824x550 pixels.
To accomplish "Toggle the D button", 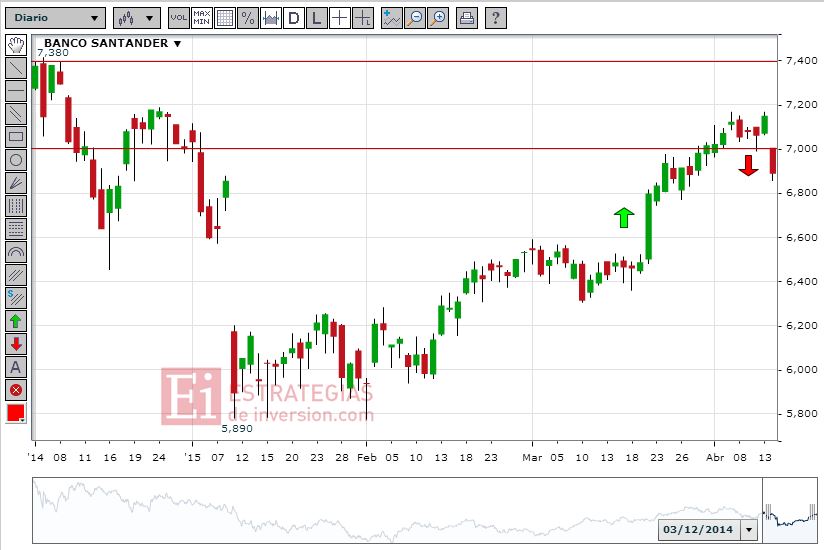I will tap(294, 18).
